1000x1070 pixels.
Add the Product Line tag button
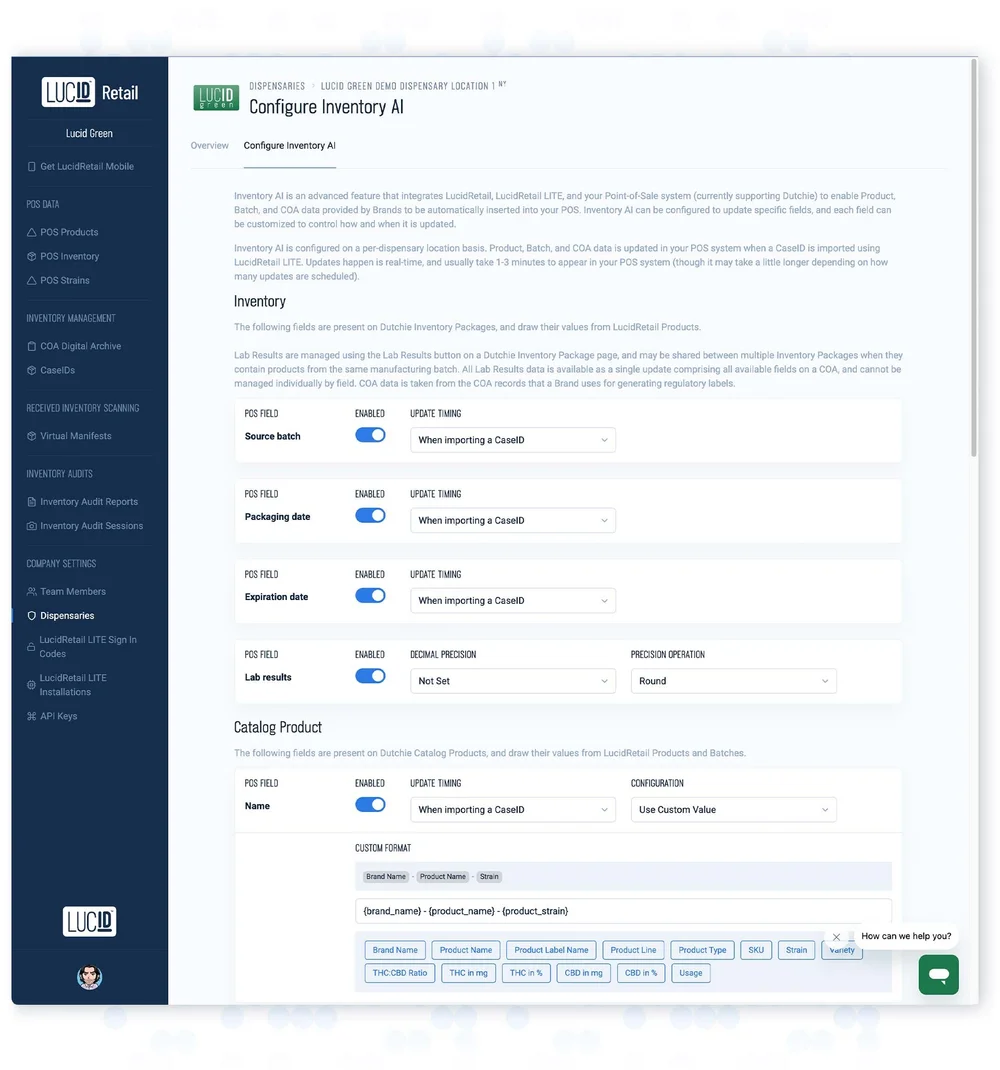coord(633,950)
